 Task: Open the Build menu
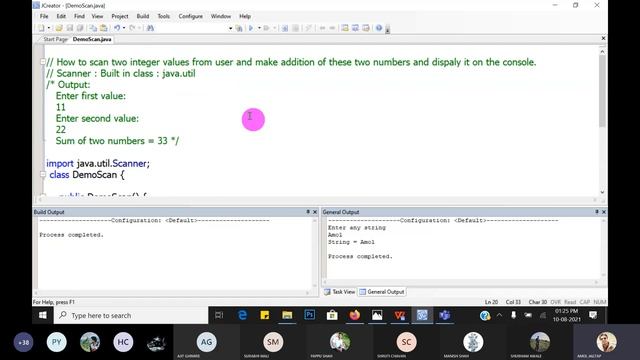(x=143, y=16)
